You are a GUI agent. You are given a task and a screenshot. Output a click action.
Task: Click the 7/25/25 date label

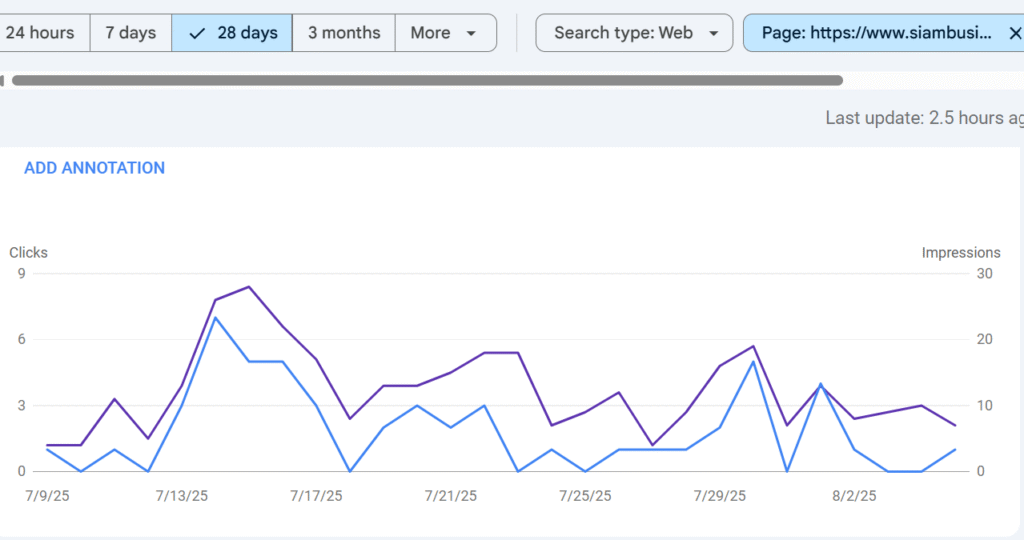pyautogui.click(x=585, y=496)
